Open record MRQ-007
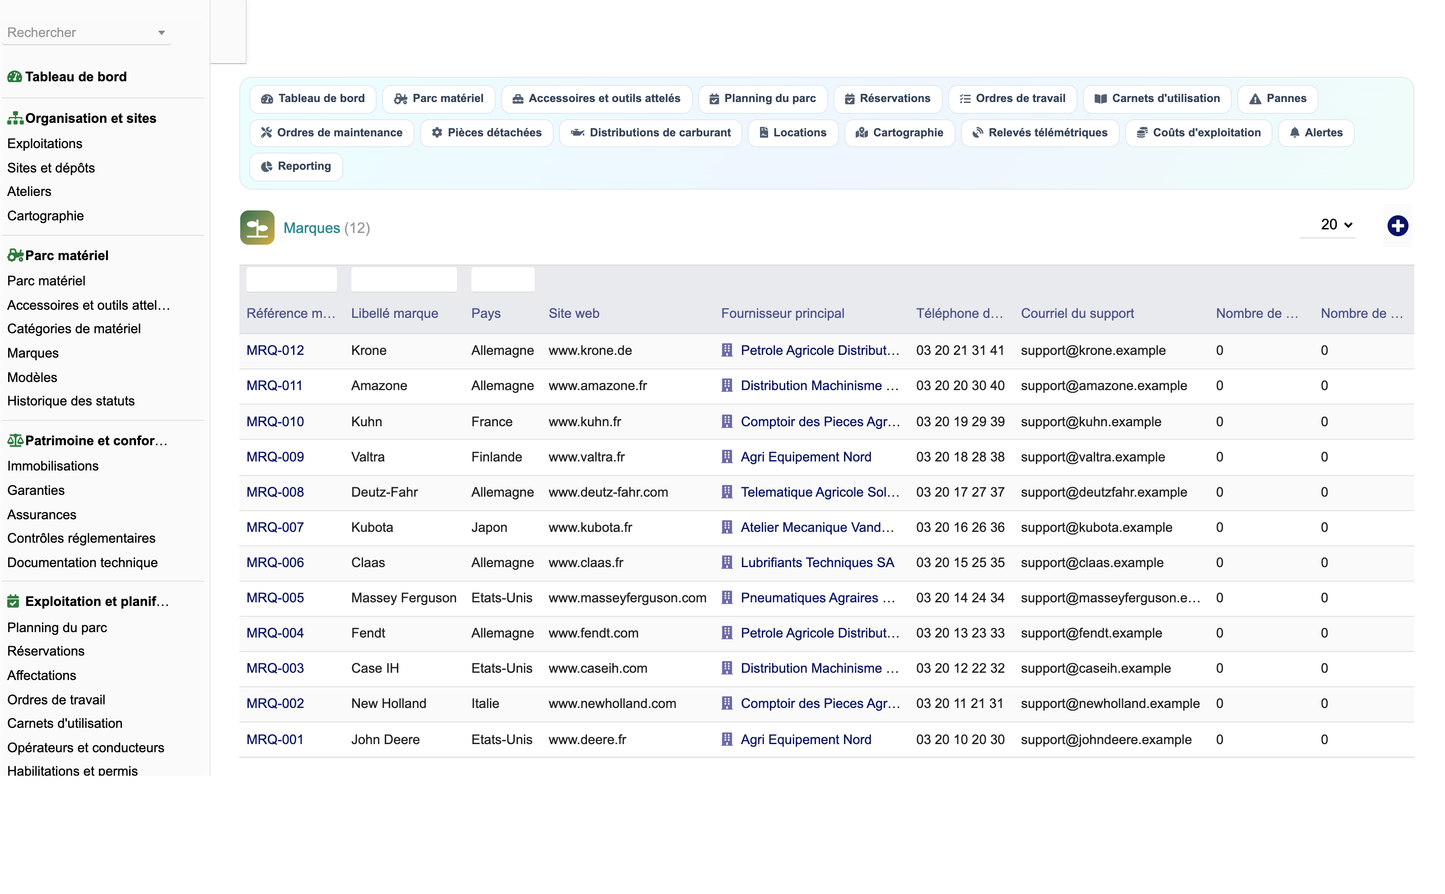The image size is (1445, 894). pyautogui.click(x=275, y=528)
